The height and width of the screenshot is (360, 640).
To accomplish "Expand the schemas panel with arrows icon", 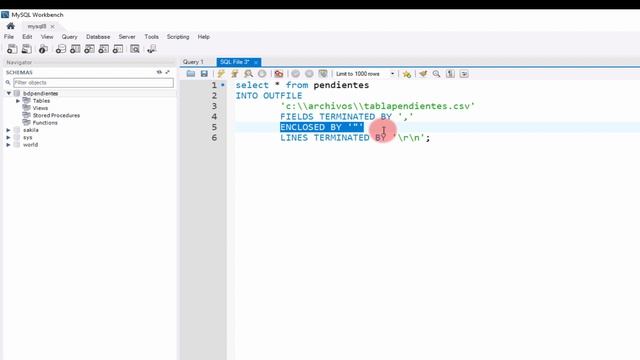I will (x=167, y=72).
